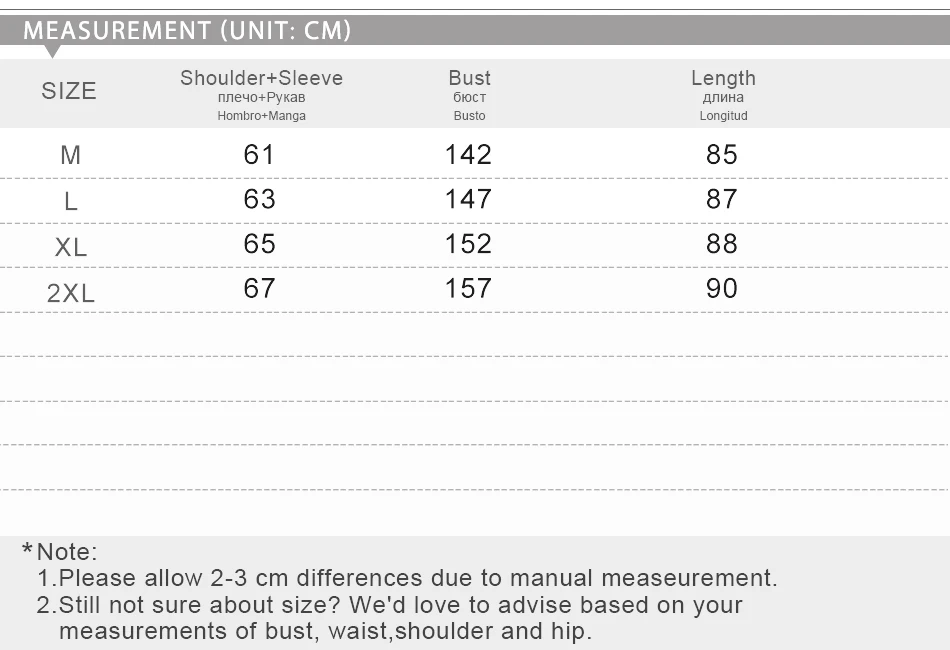Click the Length column header

tap(723, 78)
